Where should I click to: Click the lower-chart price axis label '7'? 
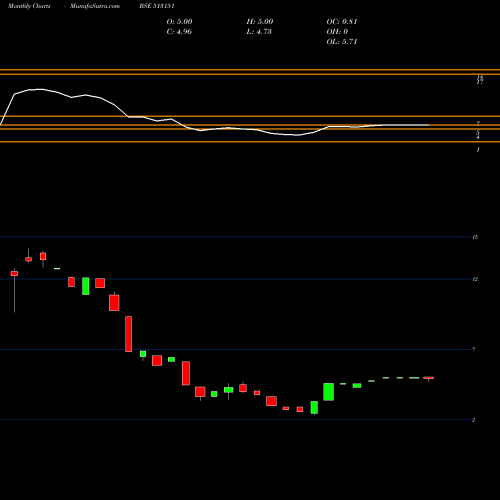pos(474,349)
